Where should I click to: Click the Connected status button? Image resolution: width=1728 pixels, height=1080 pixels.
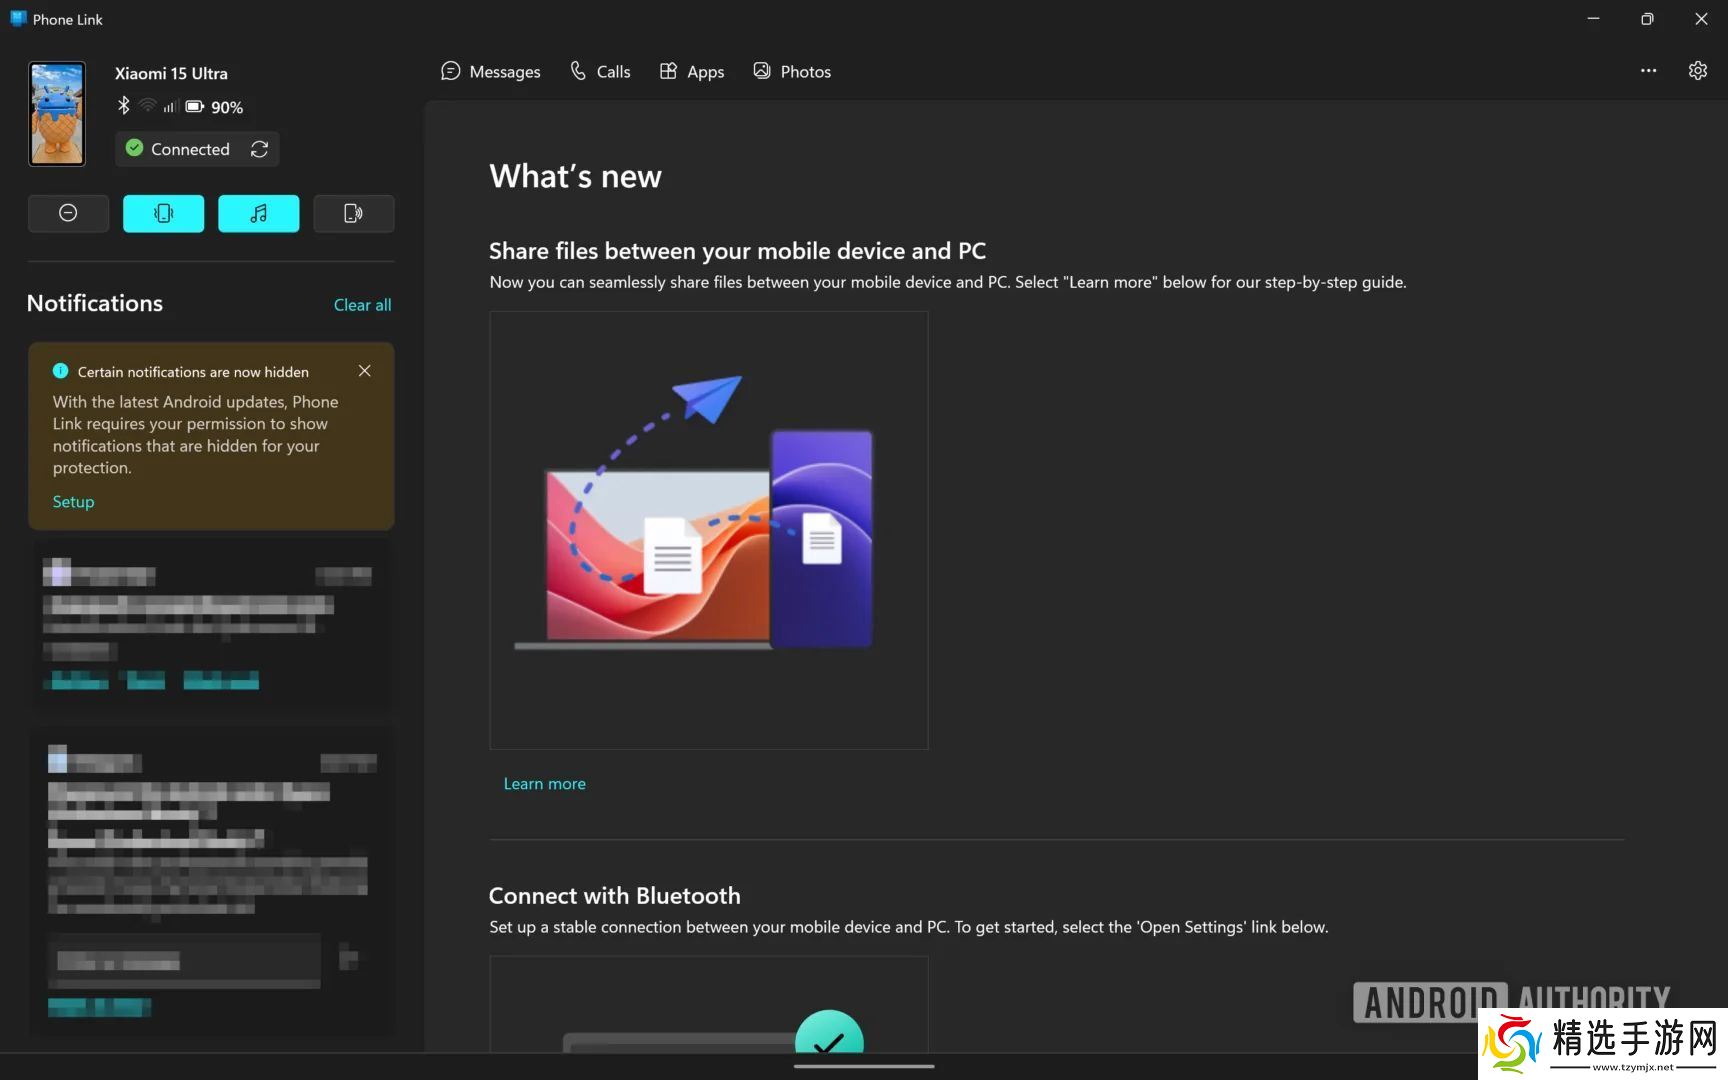pyautogui.click(x=179, y=149)
